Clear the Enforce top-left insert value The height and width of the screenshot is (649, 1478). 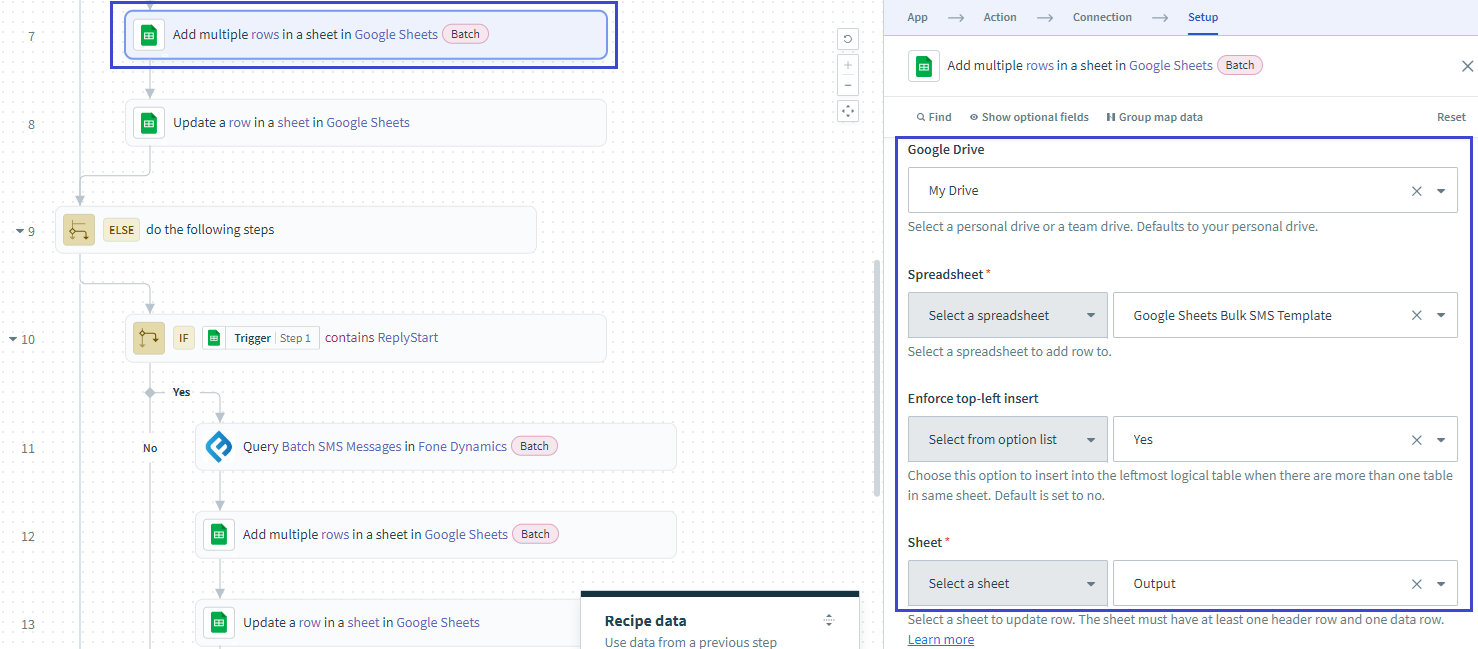tap(1416, 440)
